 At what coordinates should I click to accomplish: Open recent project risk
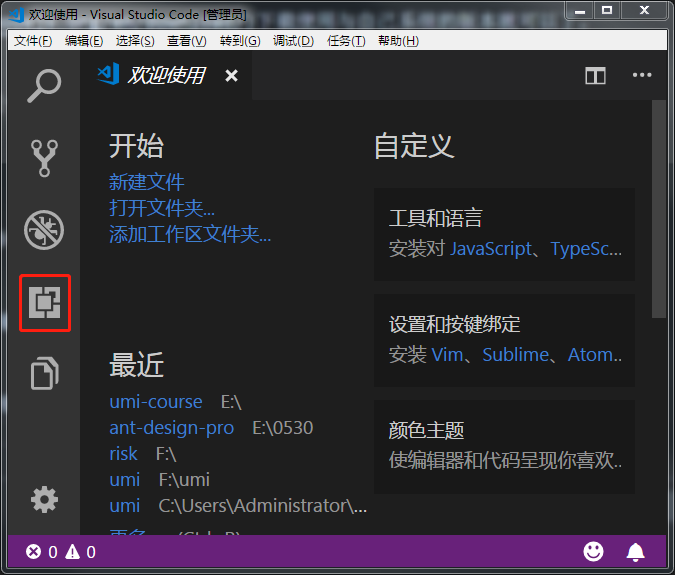(x=123, y=454)
